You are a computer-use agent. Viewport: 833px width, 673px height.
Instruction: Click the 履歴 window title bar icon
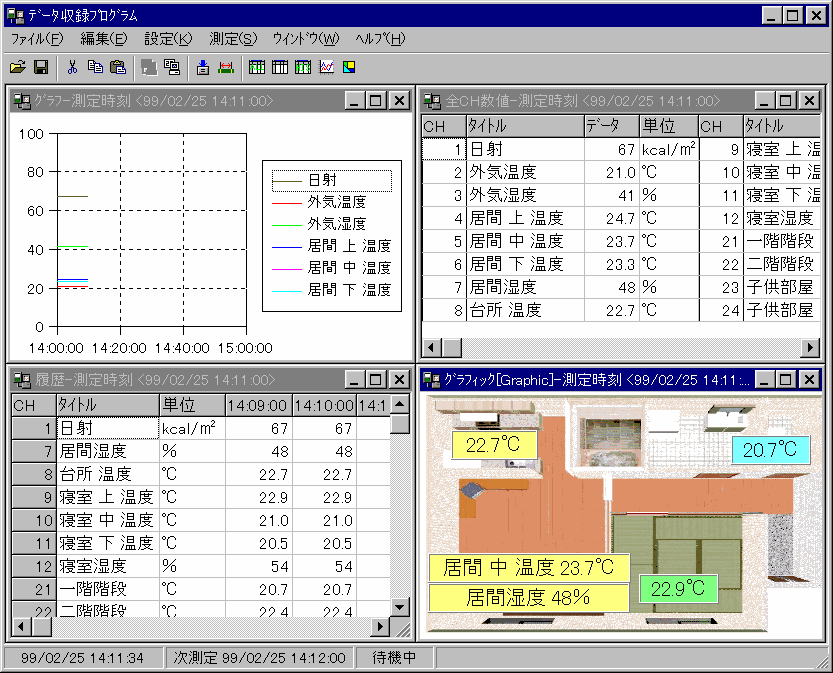22,380
